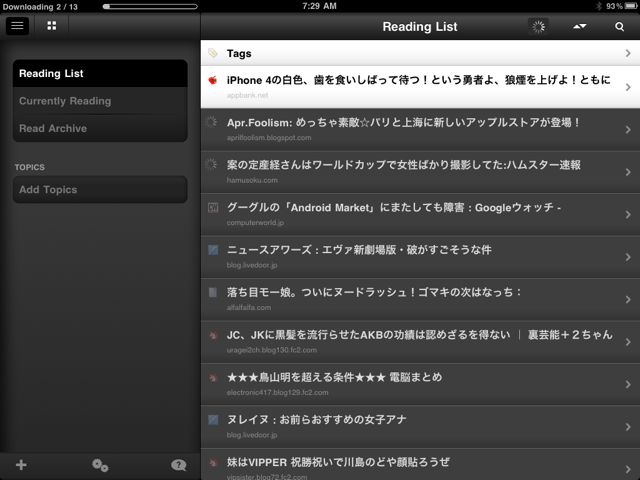
Task: Click the plus add icon
Action: pyautogui.click(x=21, y=465)
